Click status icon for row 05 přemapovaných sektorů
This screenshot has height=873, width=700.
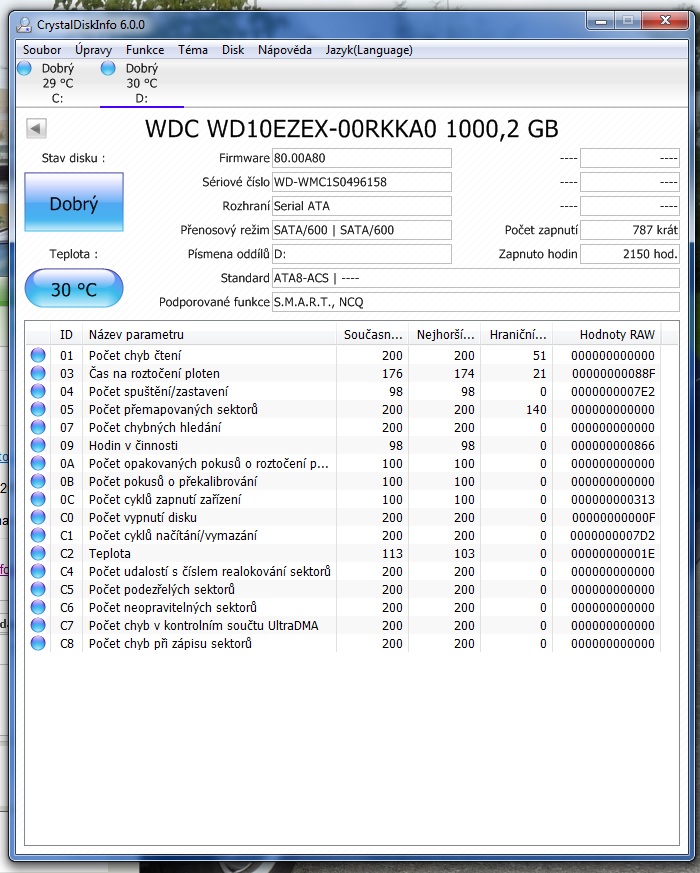(38, 409)
